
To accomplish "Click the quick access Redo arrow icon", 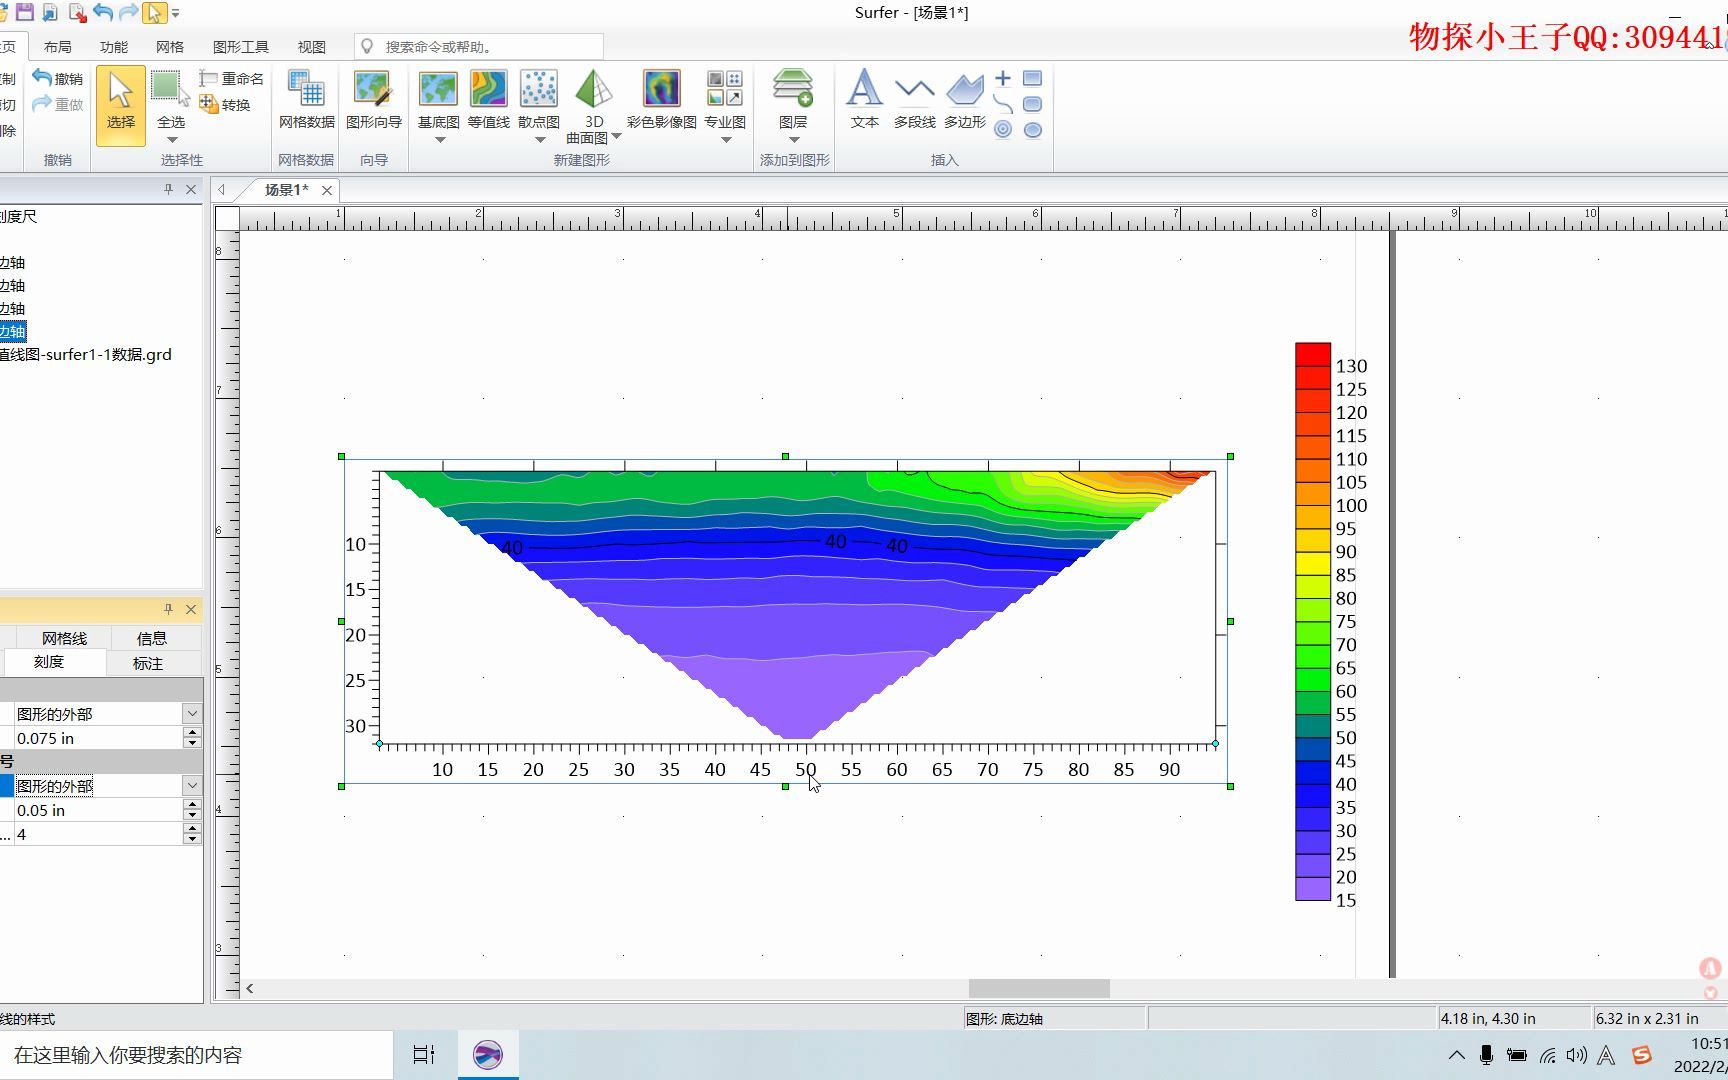I will pos(128,12).
